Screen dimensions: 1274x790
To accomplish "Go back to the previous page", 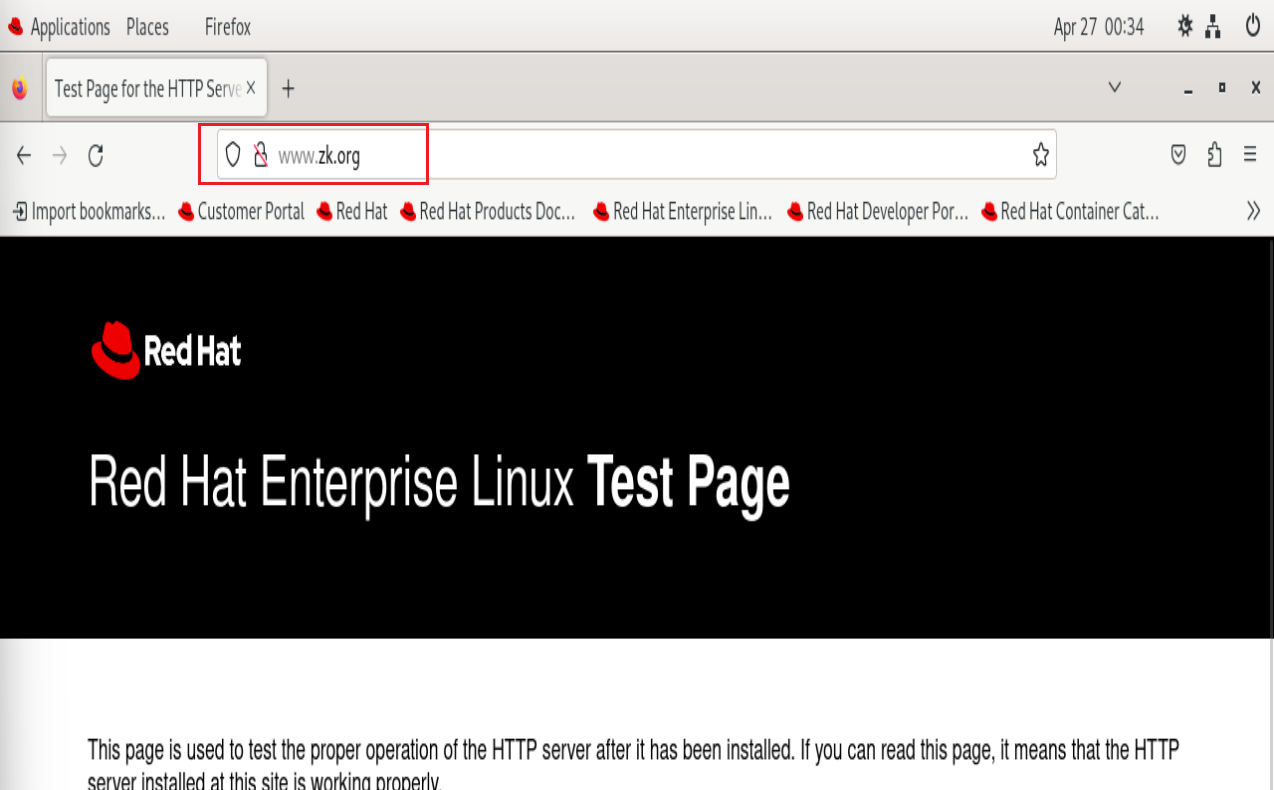I will pos(24,155).
